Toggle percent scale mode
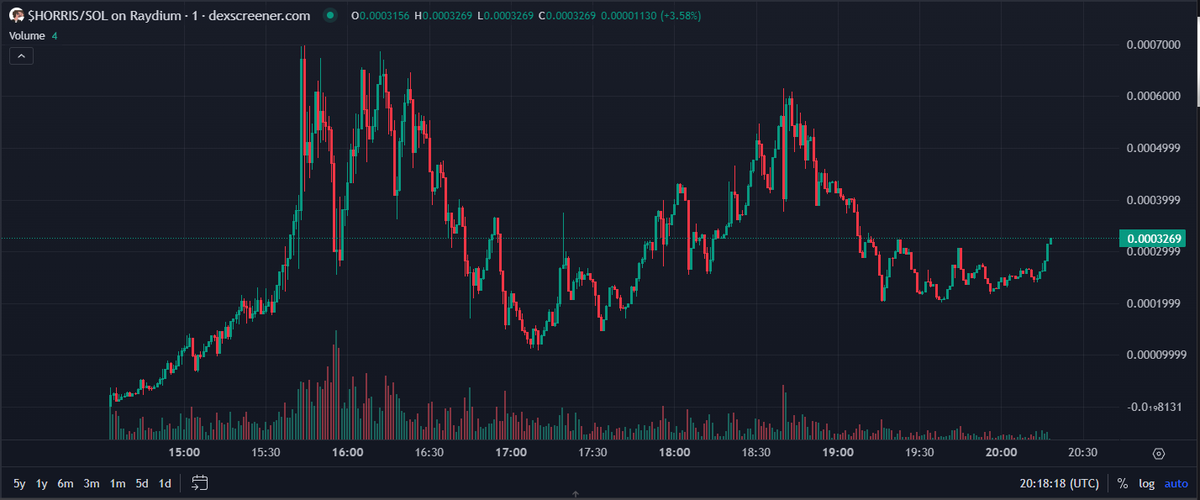Screen dimensions: 1200x500 tap(1123, 483)
